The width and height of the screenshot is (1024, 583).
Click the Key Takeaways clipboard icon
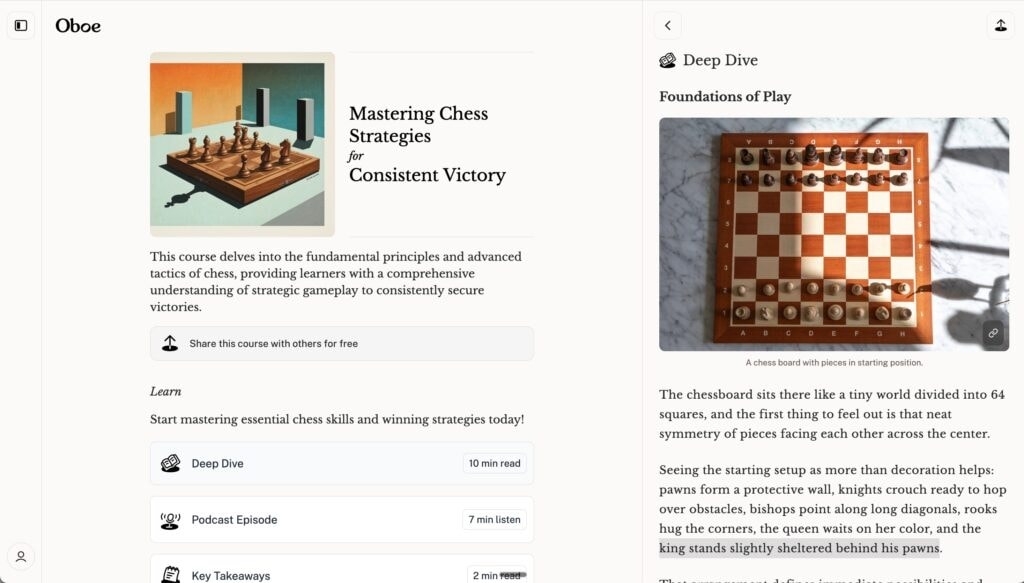171,575
